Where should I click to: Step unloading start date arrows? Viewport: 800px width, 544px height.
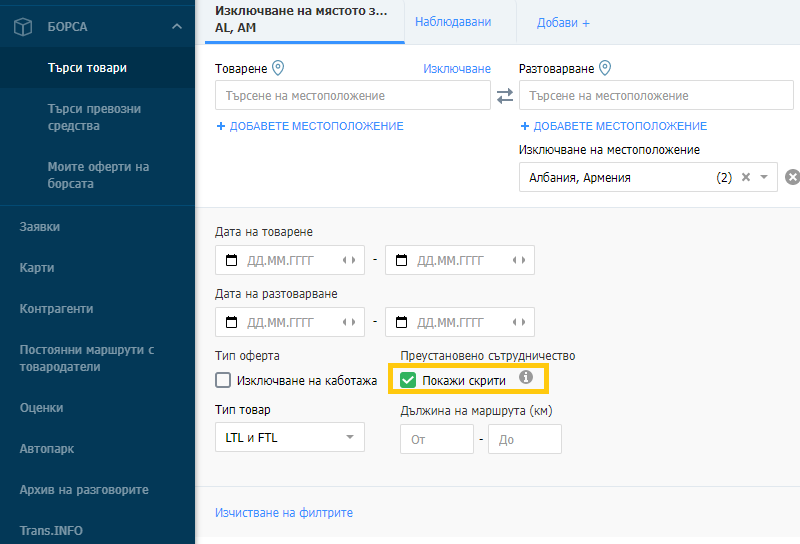tap(349, 322)
